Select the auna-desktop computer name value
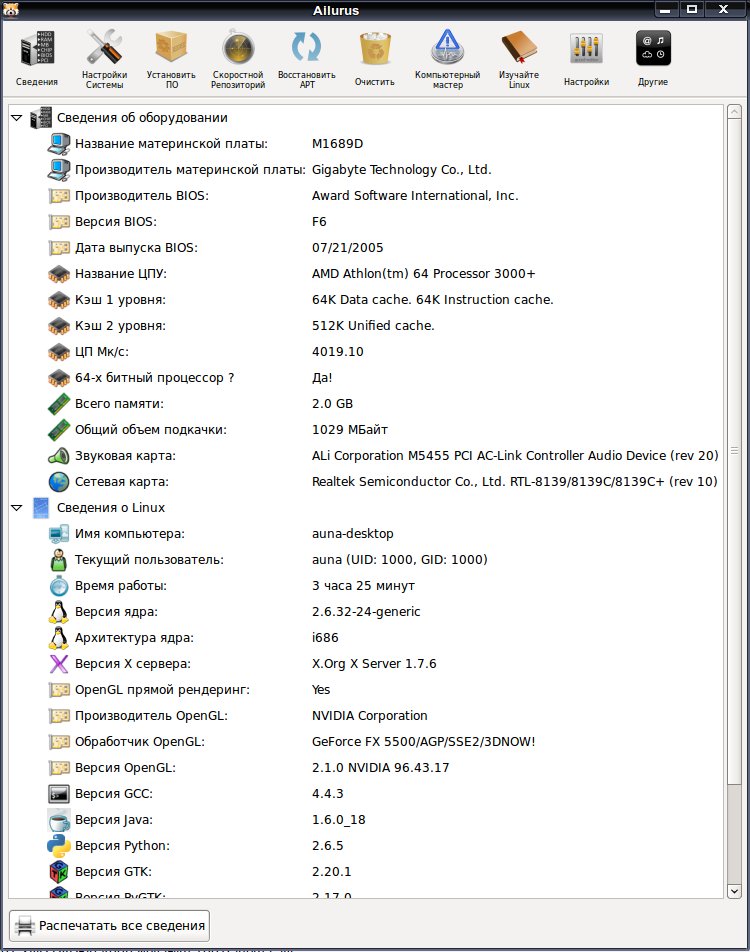Image resolution: width=750 pixels, height=952 pixels. click(352, 534)
